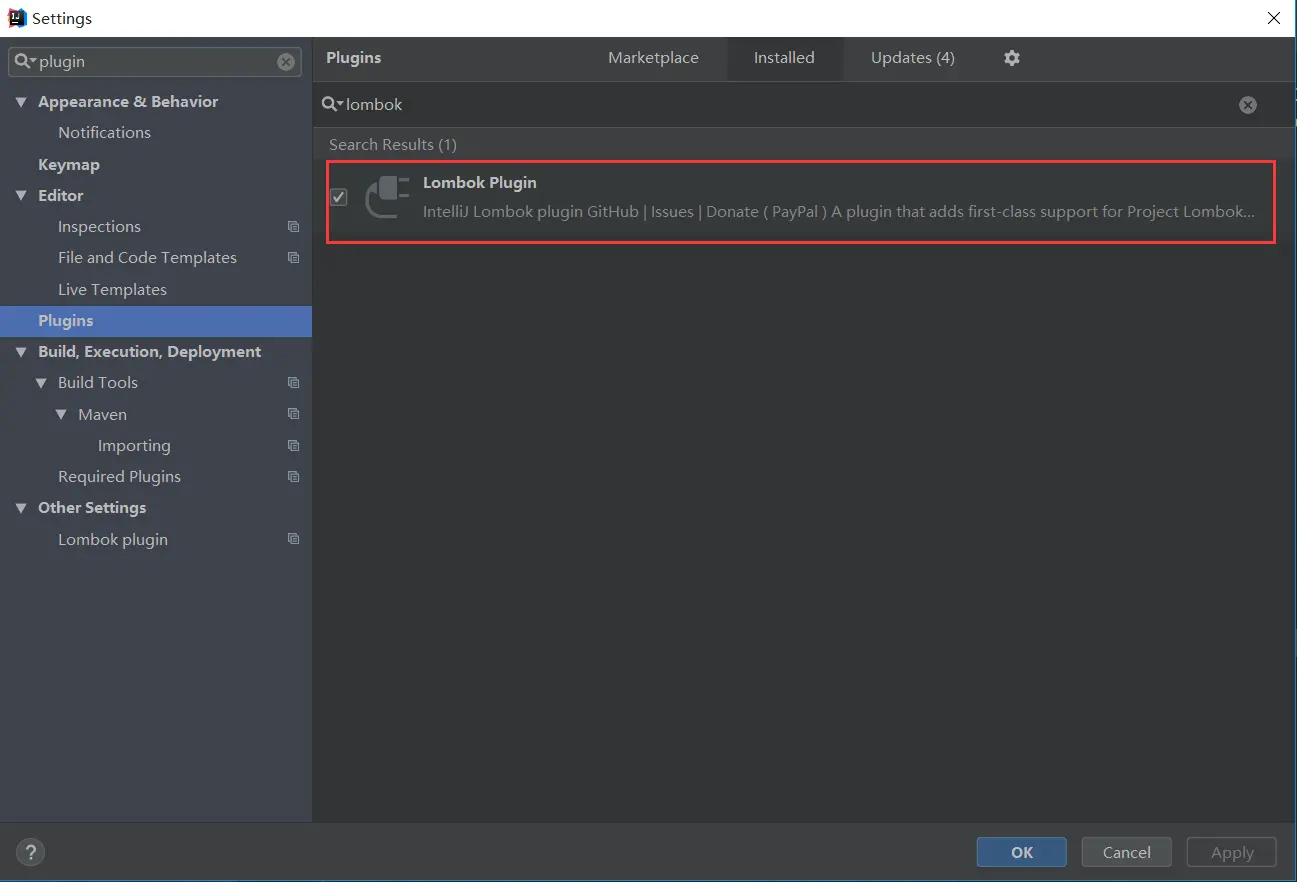Screen dimensions: 1297x882
Task: Select Plugins in the settings tree
Action: click(x=156, y=321)
